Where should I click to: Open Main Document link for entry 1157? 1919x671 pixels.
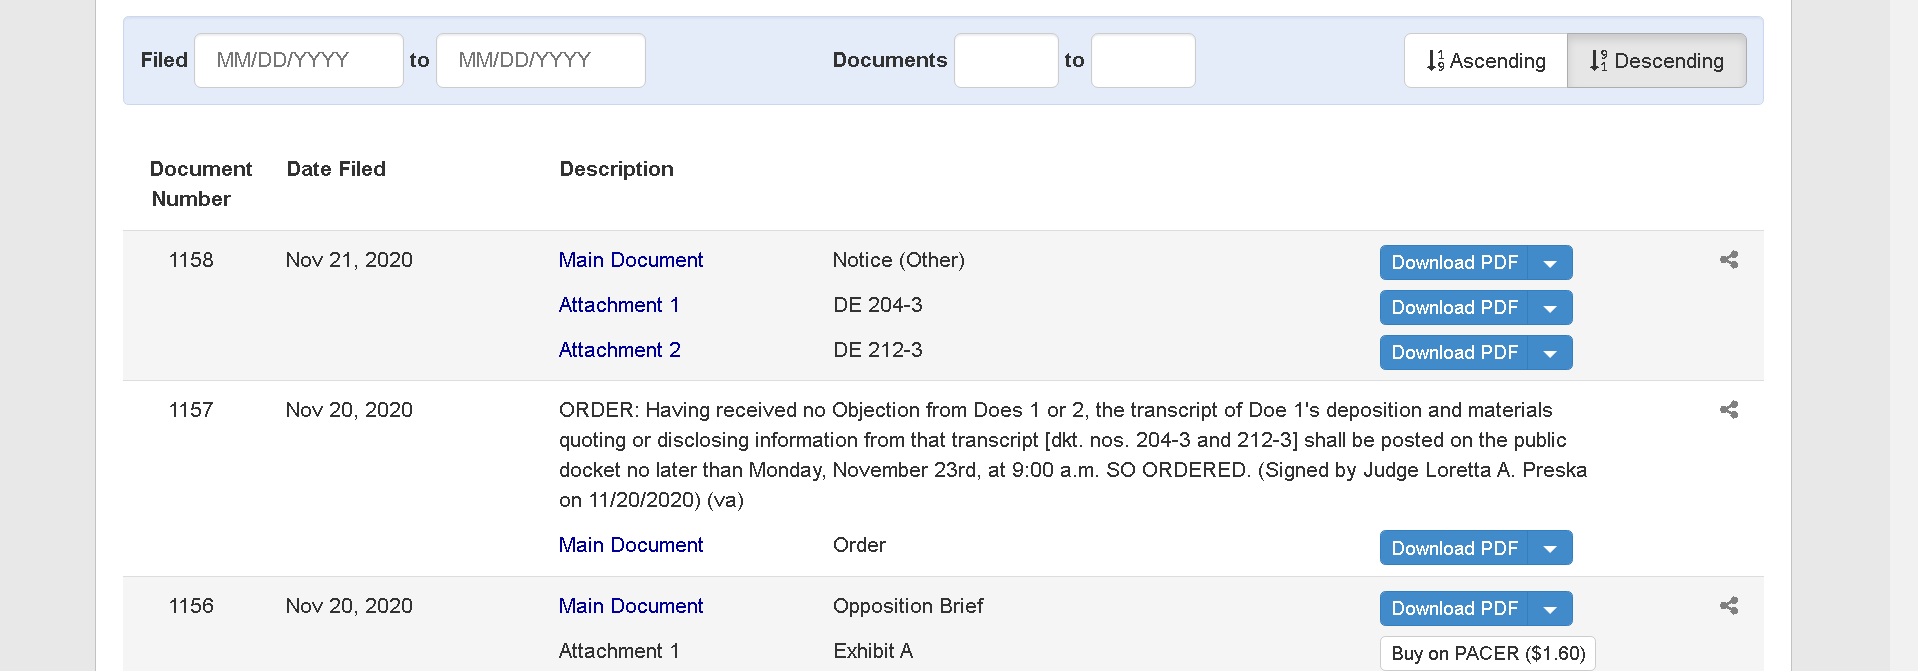point(631,545)
